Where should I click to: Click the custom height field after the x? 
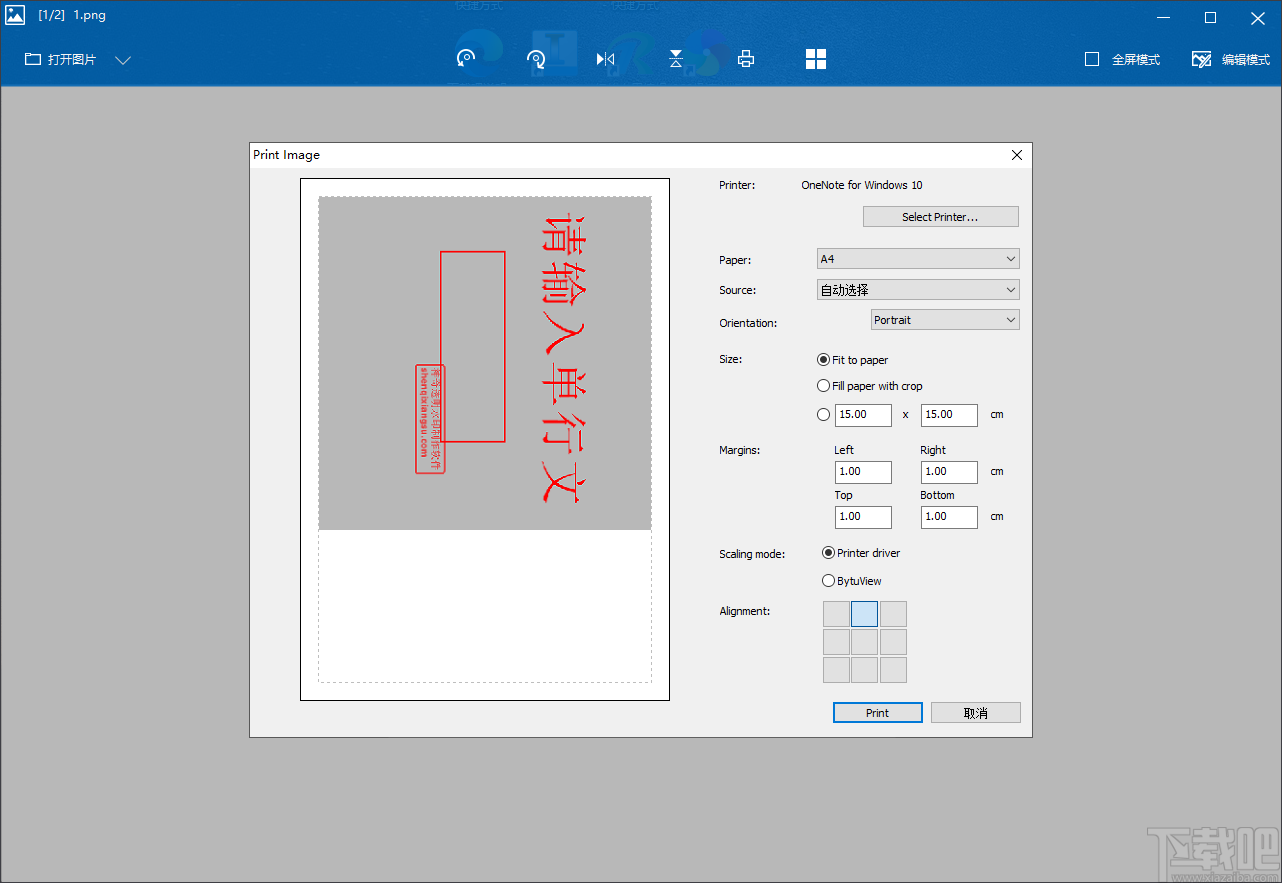[949, 414]
